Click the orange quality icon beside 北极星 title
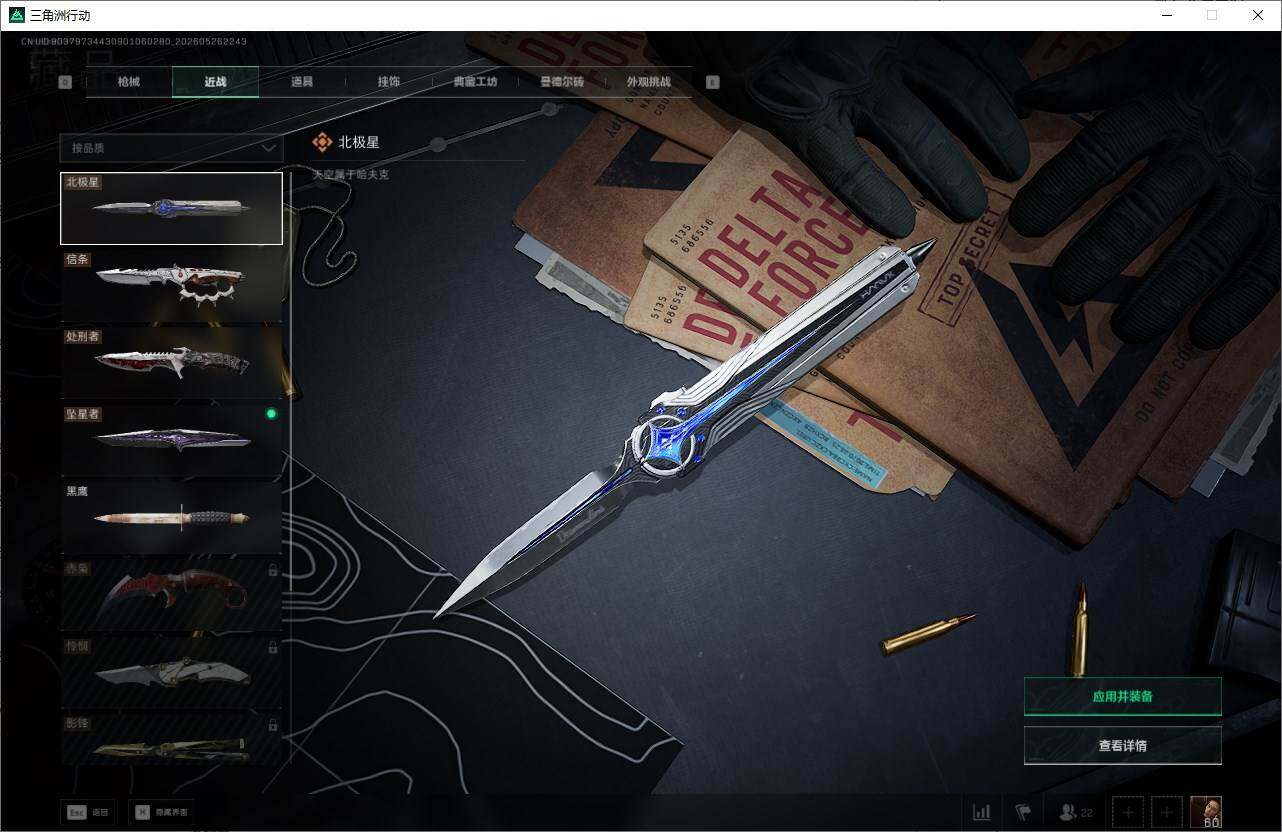 [x=322, y=143]
